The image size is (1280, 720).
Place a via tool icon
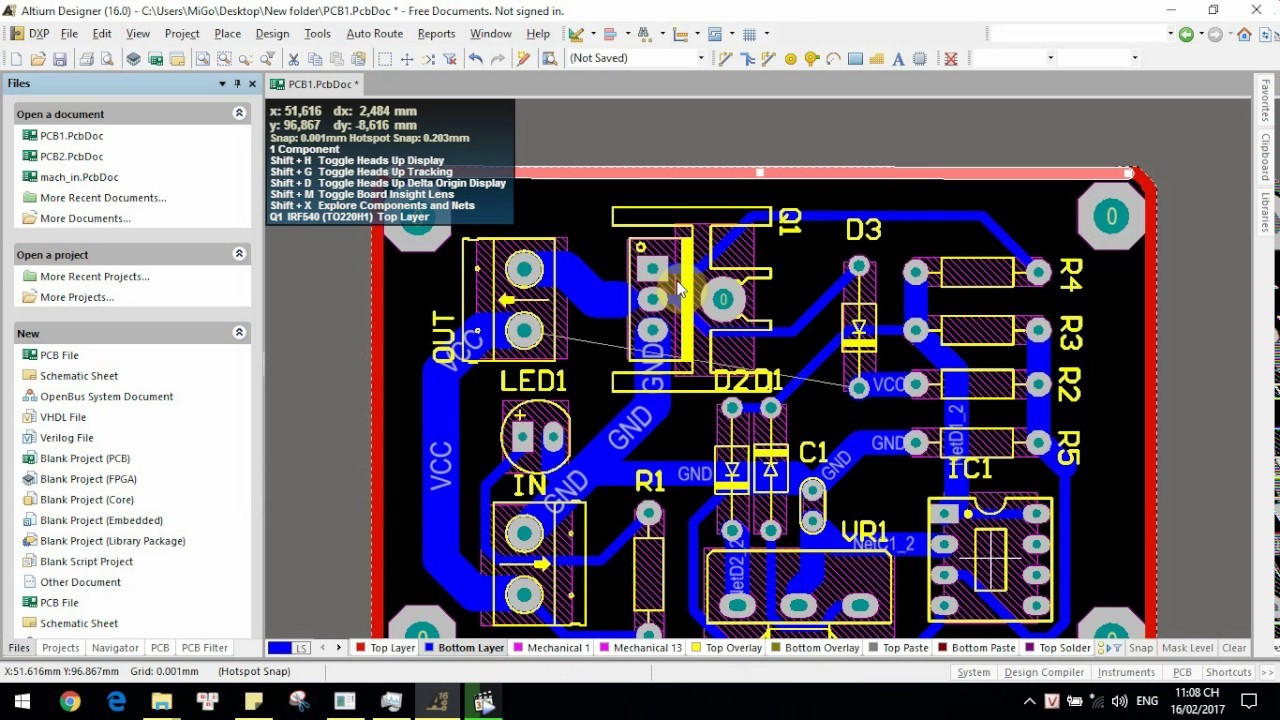[812, 59]
